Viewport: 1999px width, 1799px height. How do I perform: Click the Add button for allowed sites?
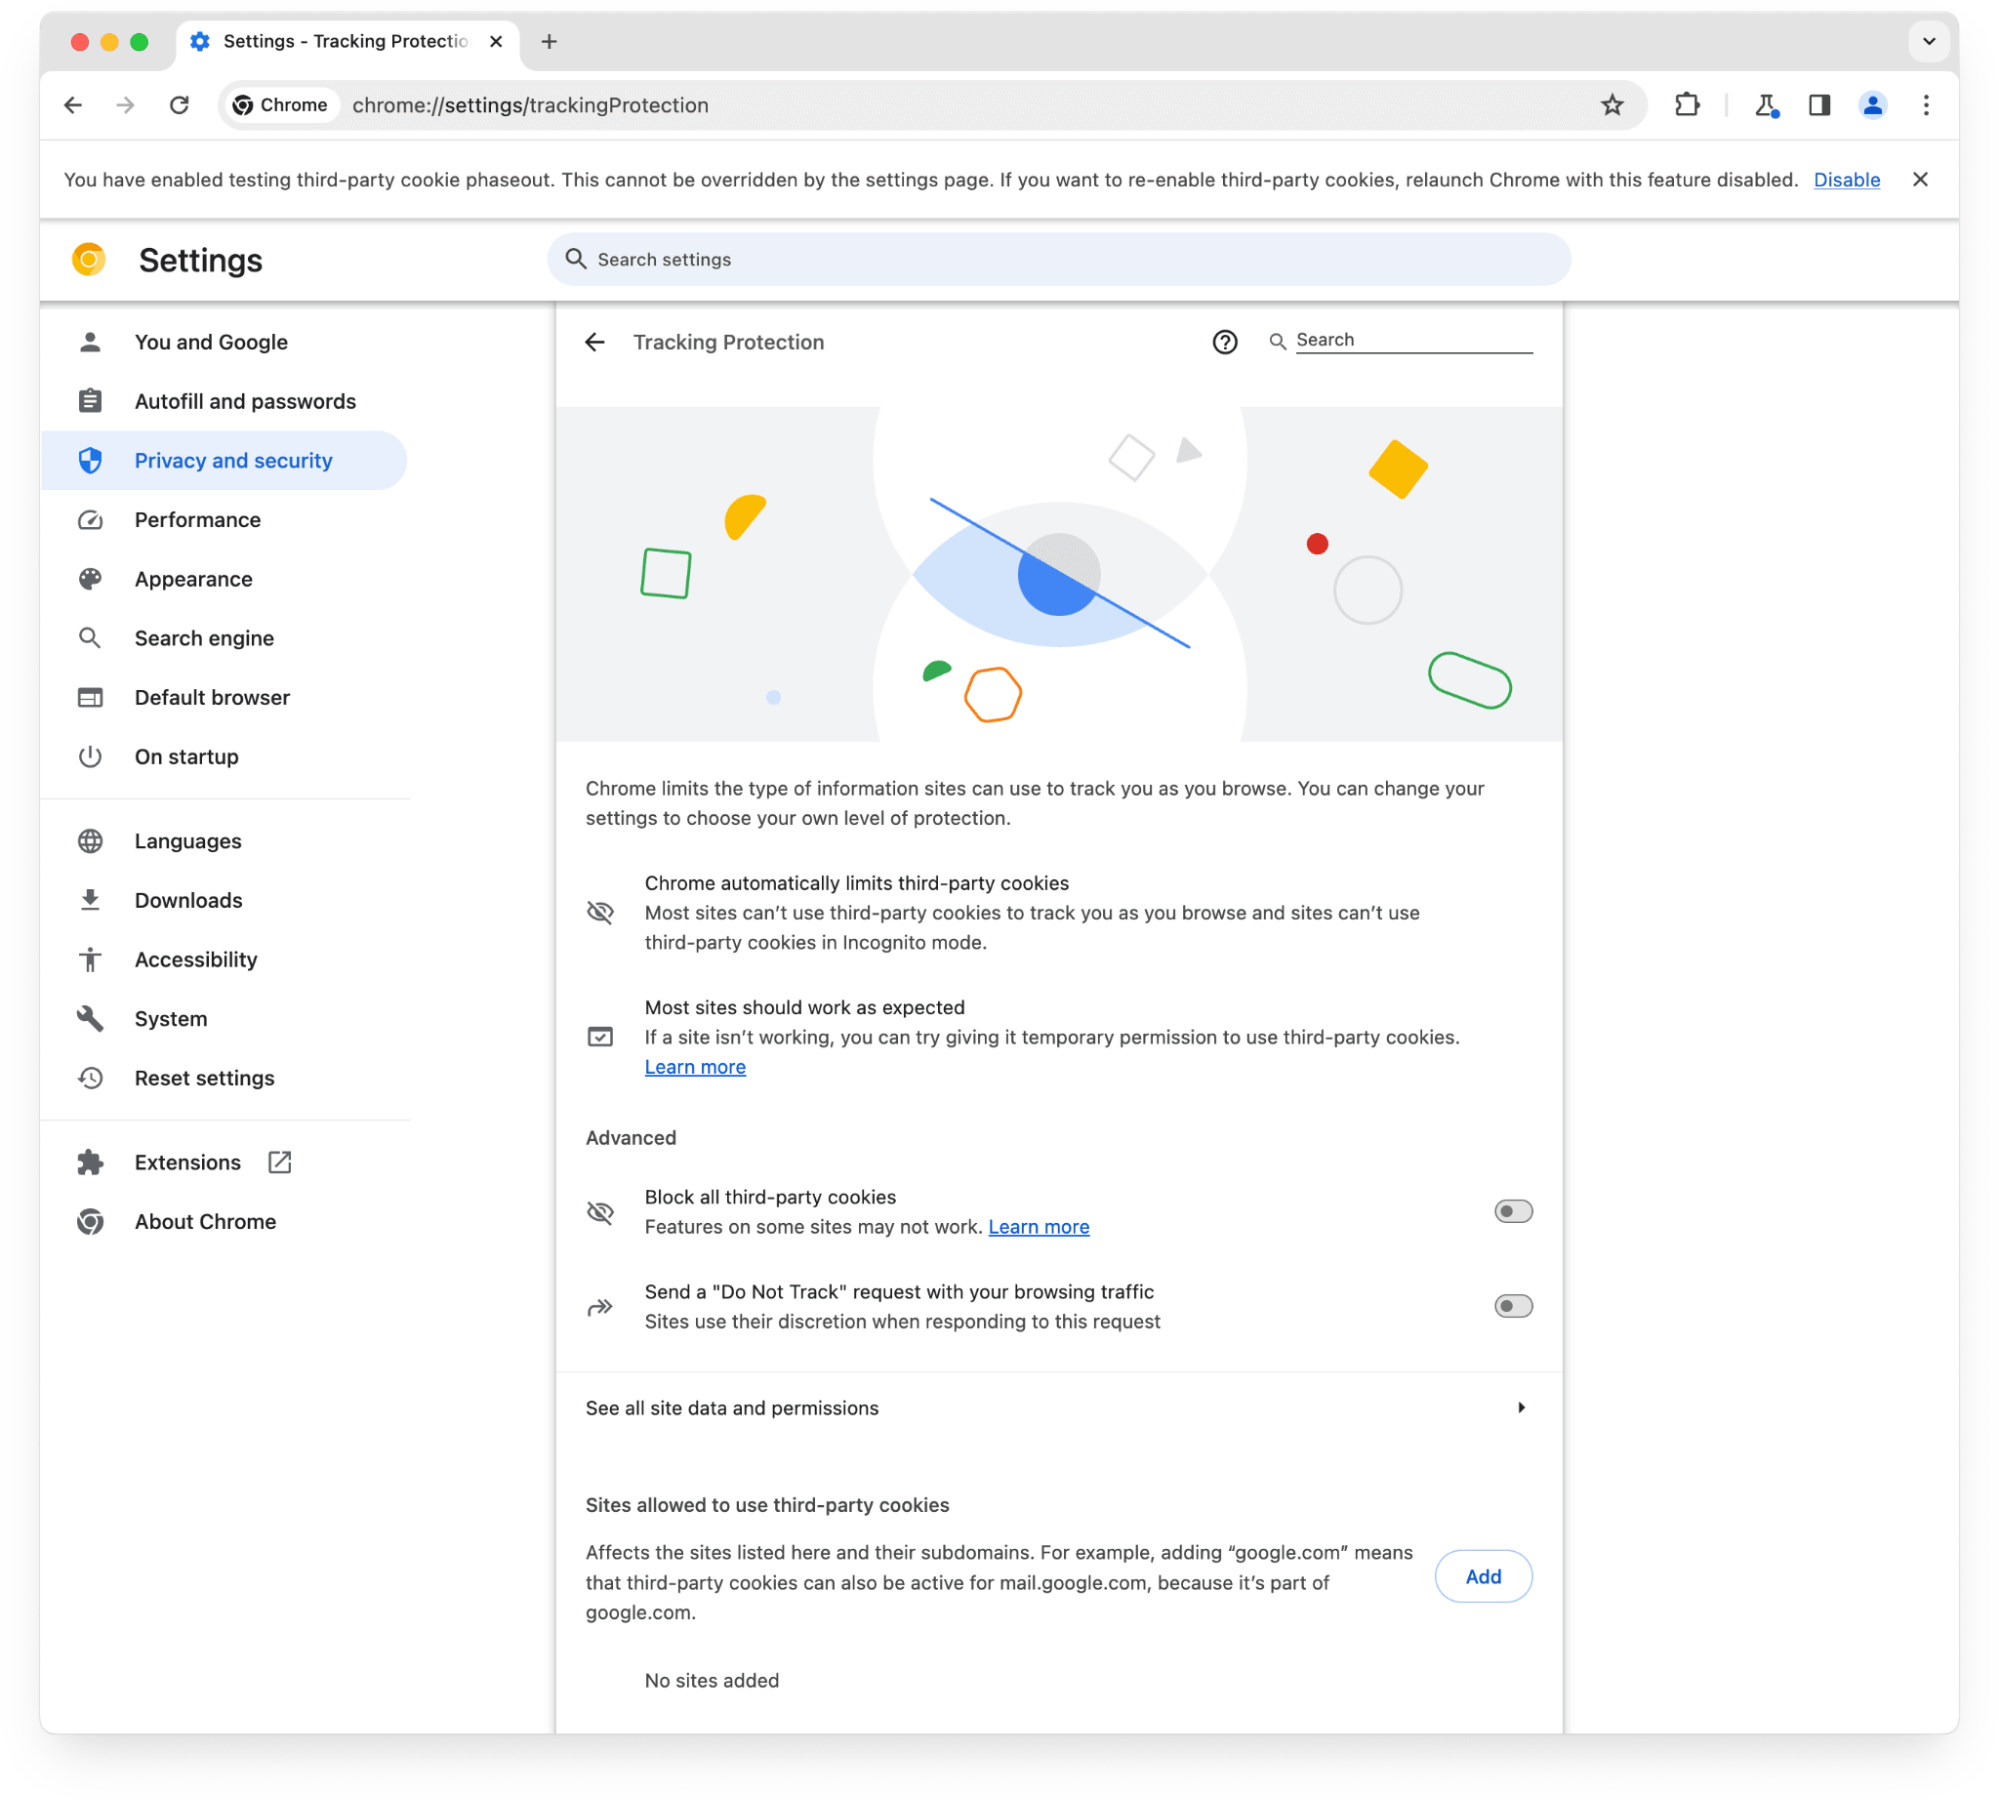pos(1483,1575)
